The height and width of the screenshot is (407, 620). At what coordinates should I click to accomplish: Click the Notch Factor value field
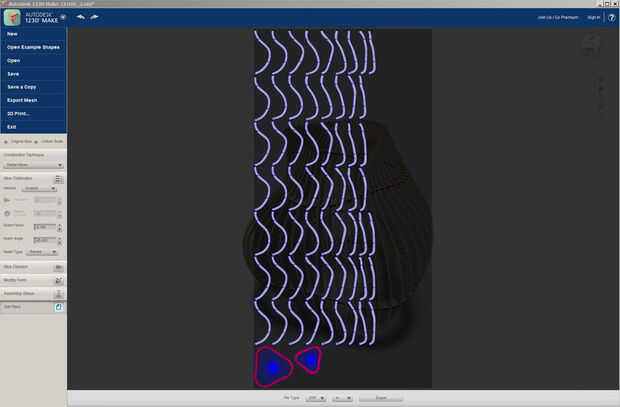pos(45,227)
